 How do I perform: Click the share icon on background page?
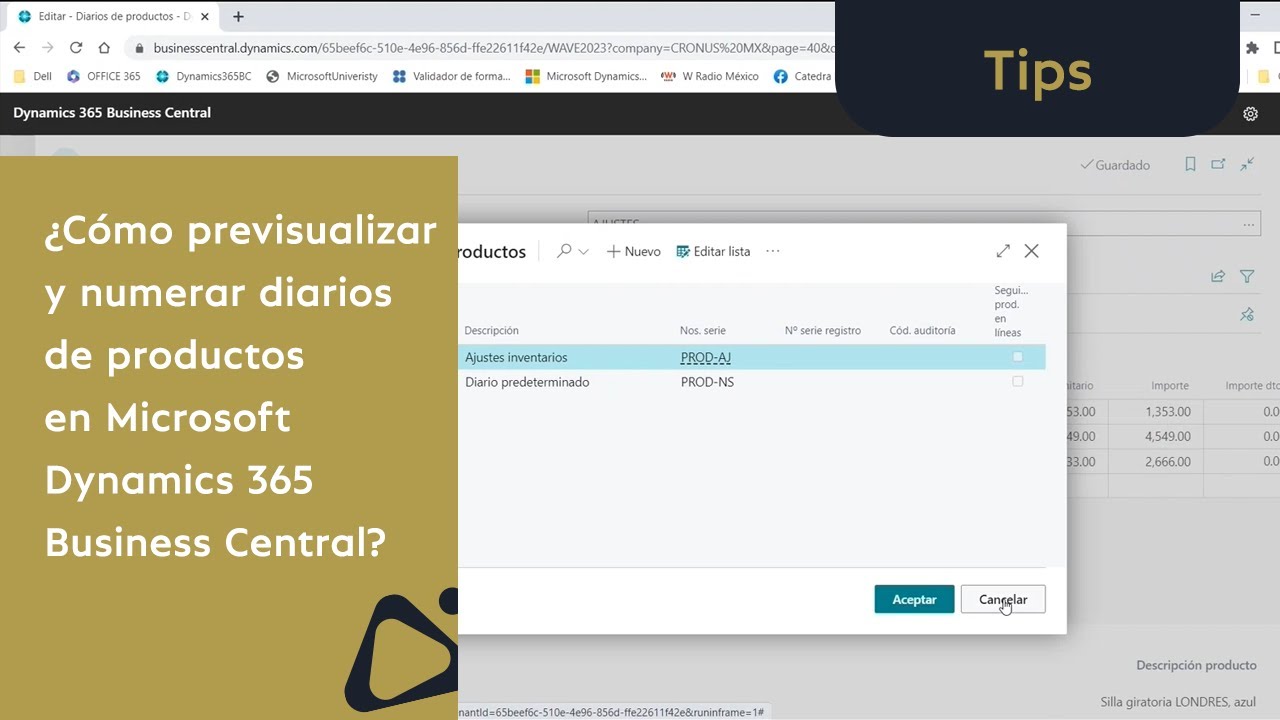[x=1218, y=276]
